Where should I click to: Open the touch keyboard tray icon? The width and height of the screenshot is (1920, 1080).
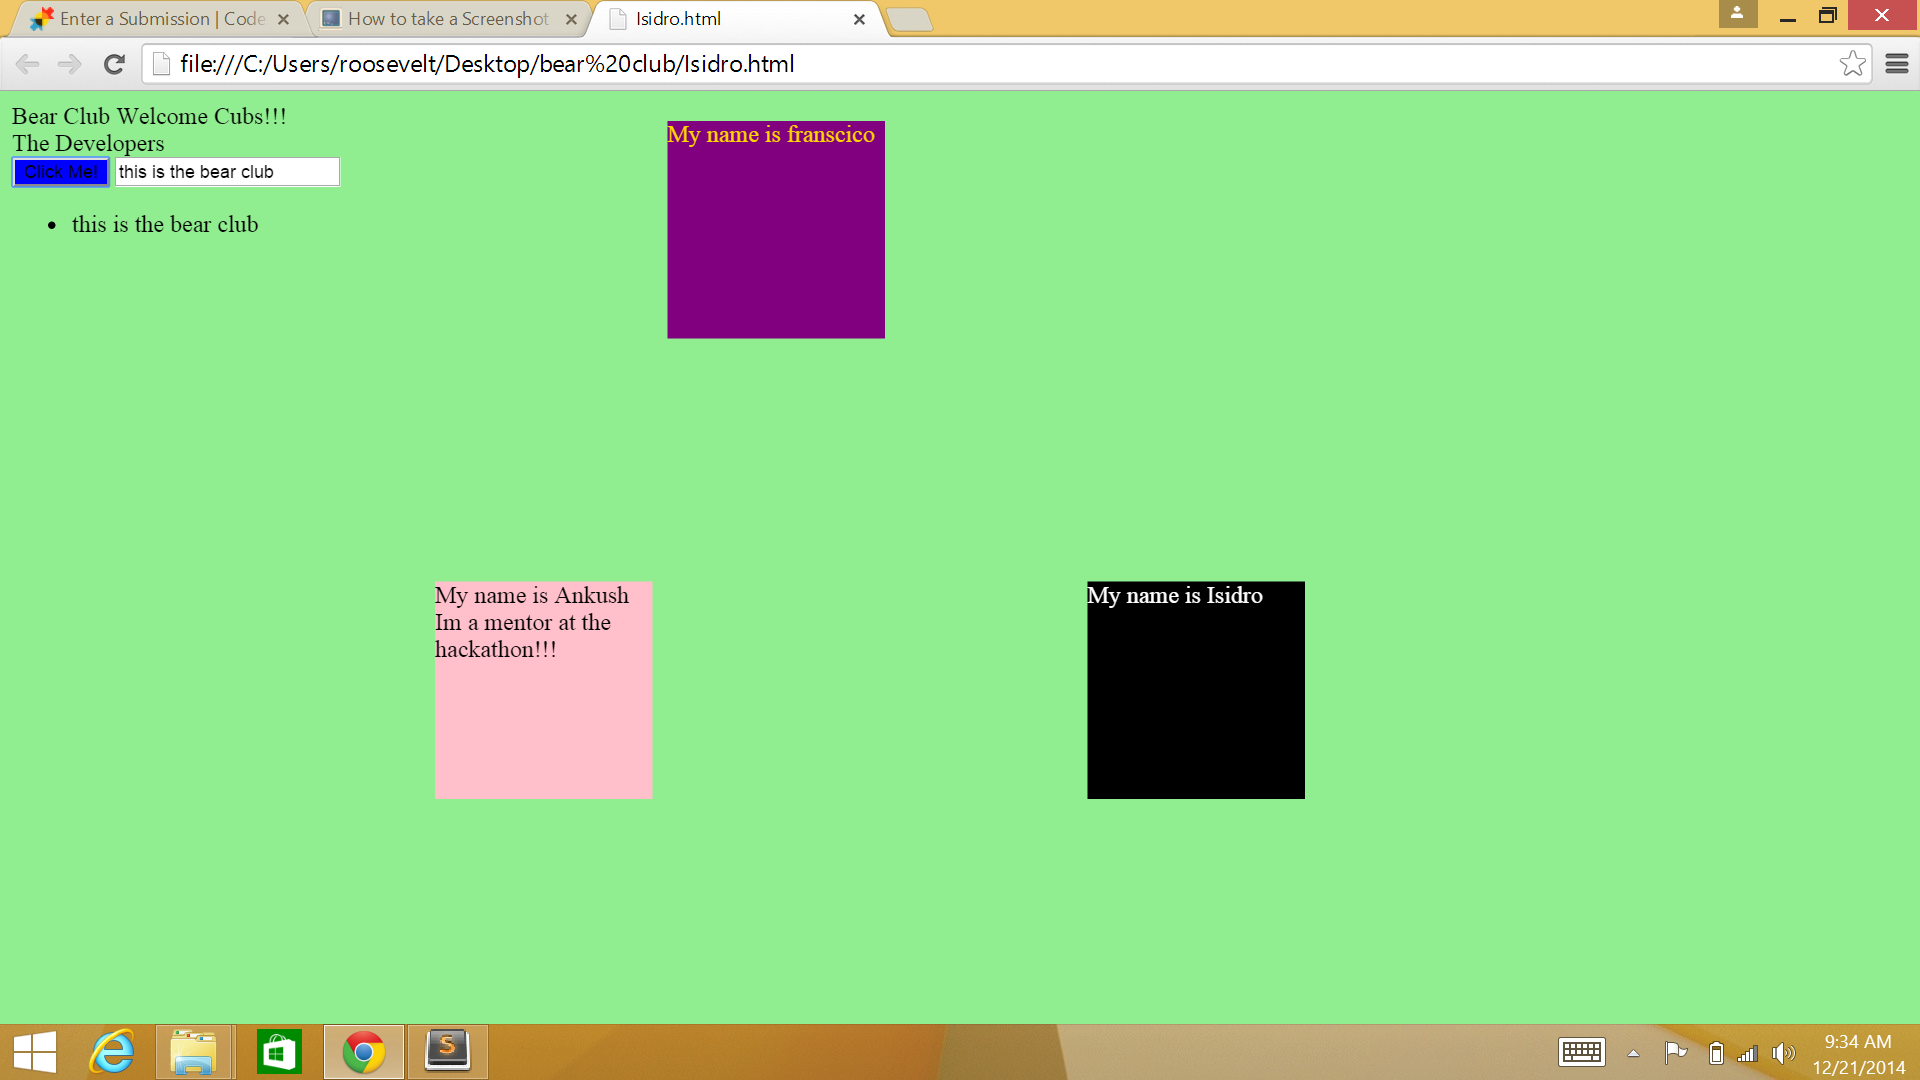point(1581,1052)
